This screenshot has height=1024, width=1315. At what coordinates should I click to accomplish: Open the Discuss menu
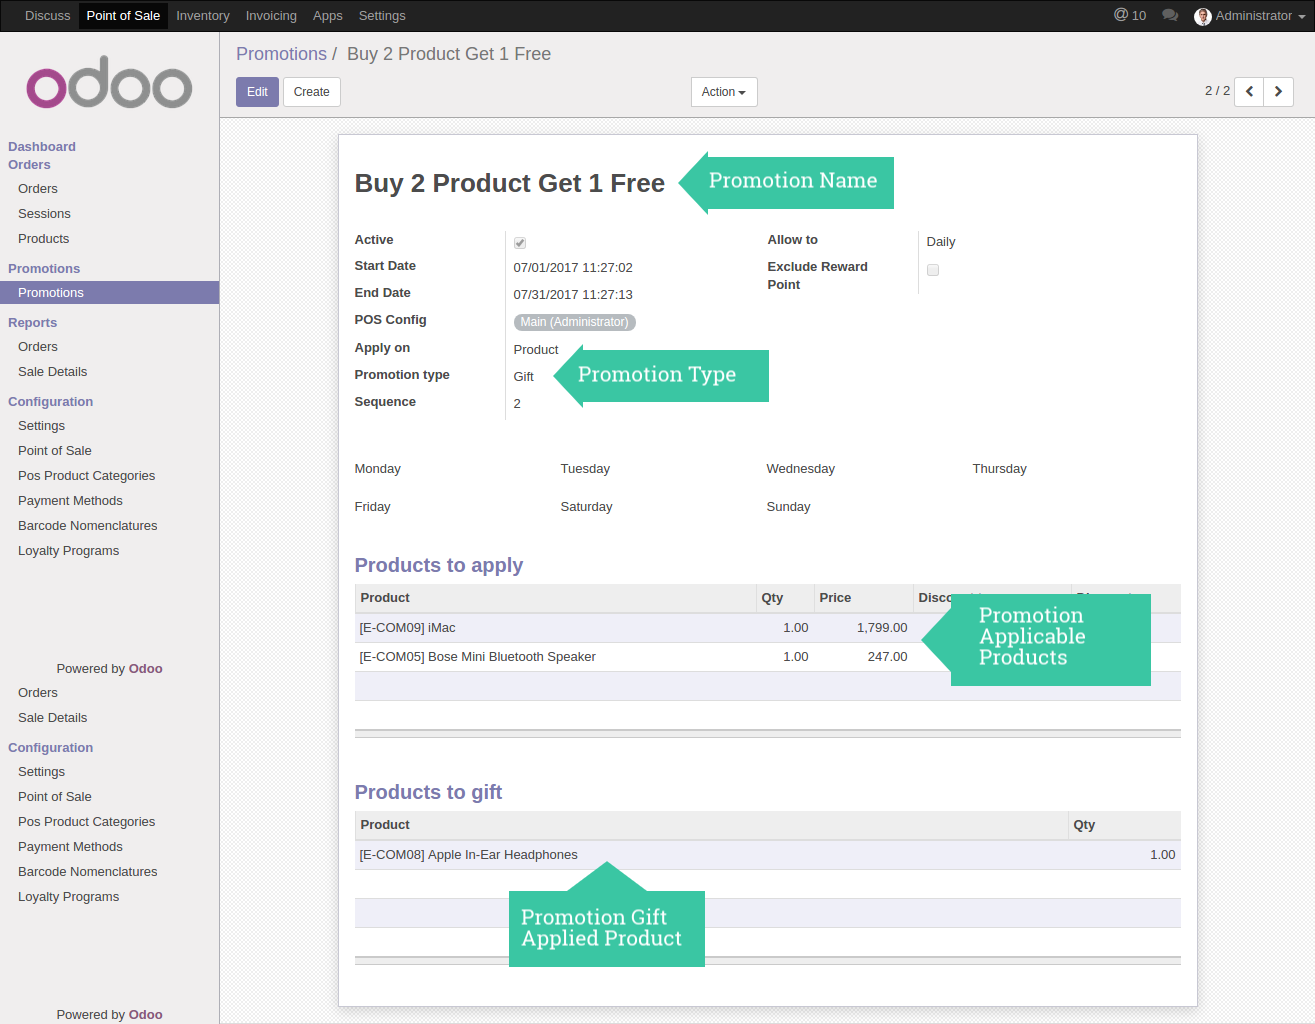(x=48, y=16)
